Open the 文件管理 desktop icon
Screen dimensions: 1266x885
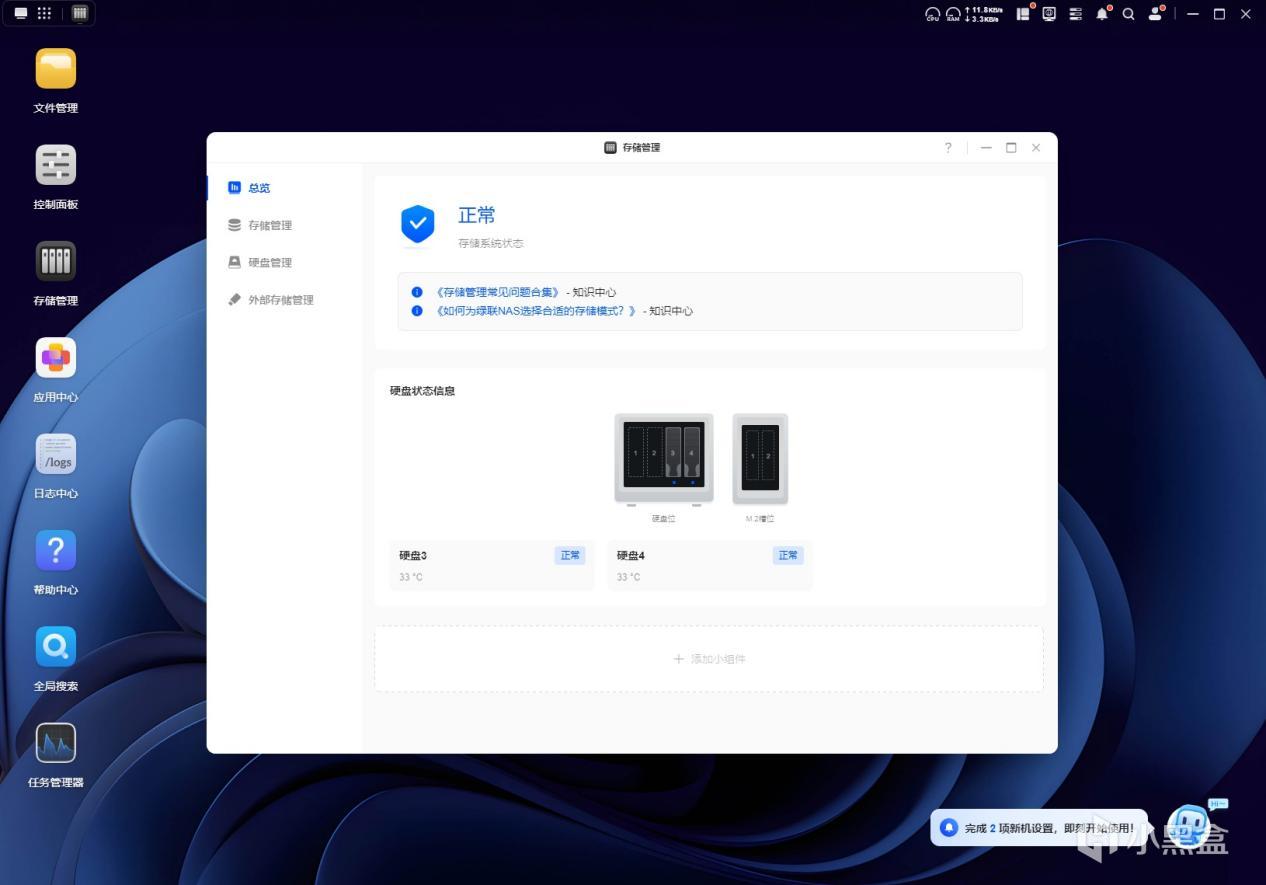(56, 69)
